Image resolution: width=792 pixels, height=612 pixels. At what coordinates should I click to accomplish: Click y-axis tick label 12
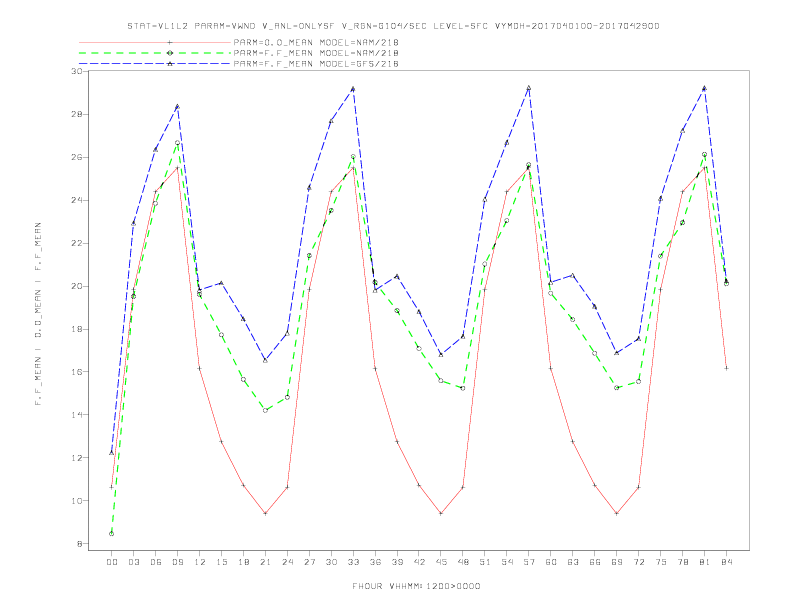(x=77, y=457)
